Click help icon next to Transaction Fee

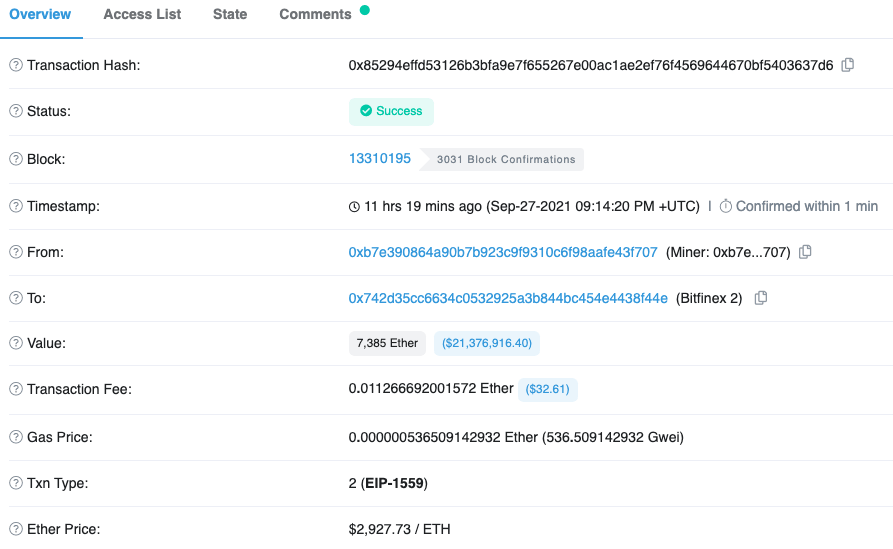click(x=16, y=389)
